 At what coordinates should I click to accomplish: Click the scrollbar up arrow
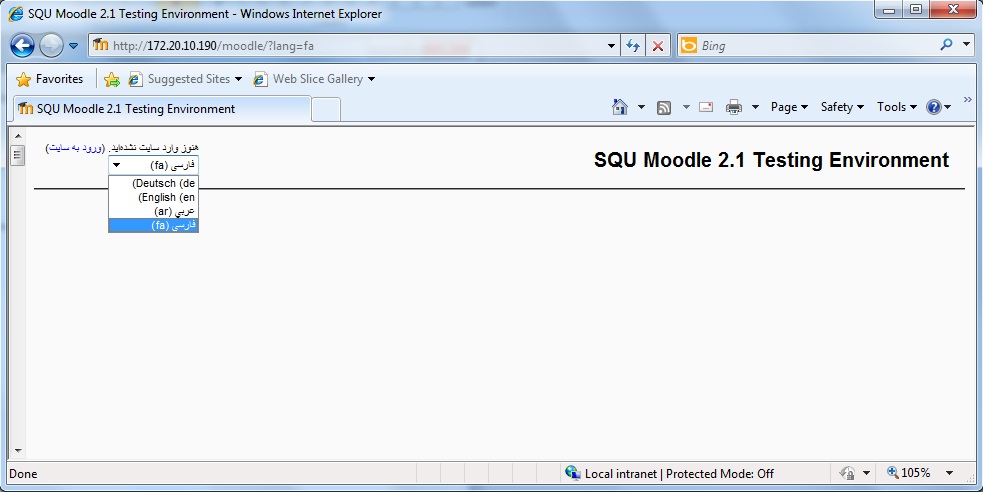18,135
